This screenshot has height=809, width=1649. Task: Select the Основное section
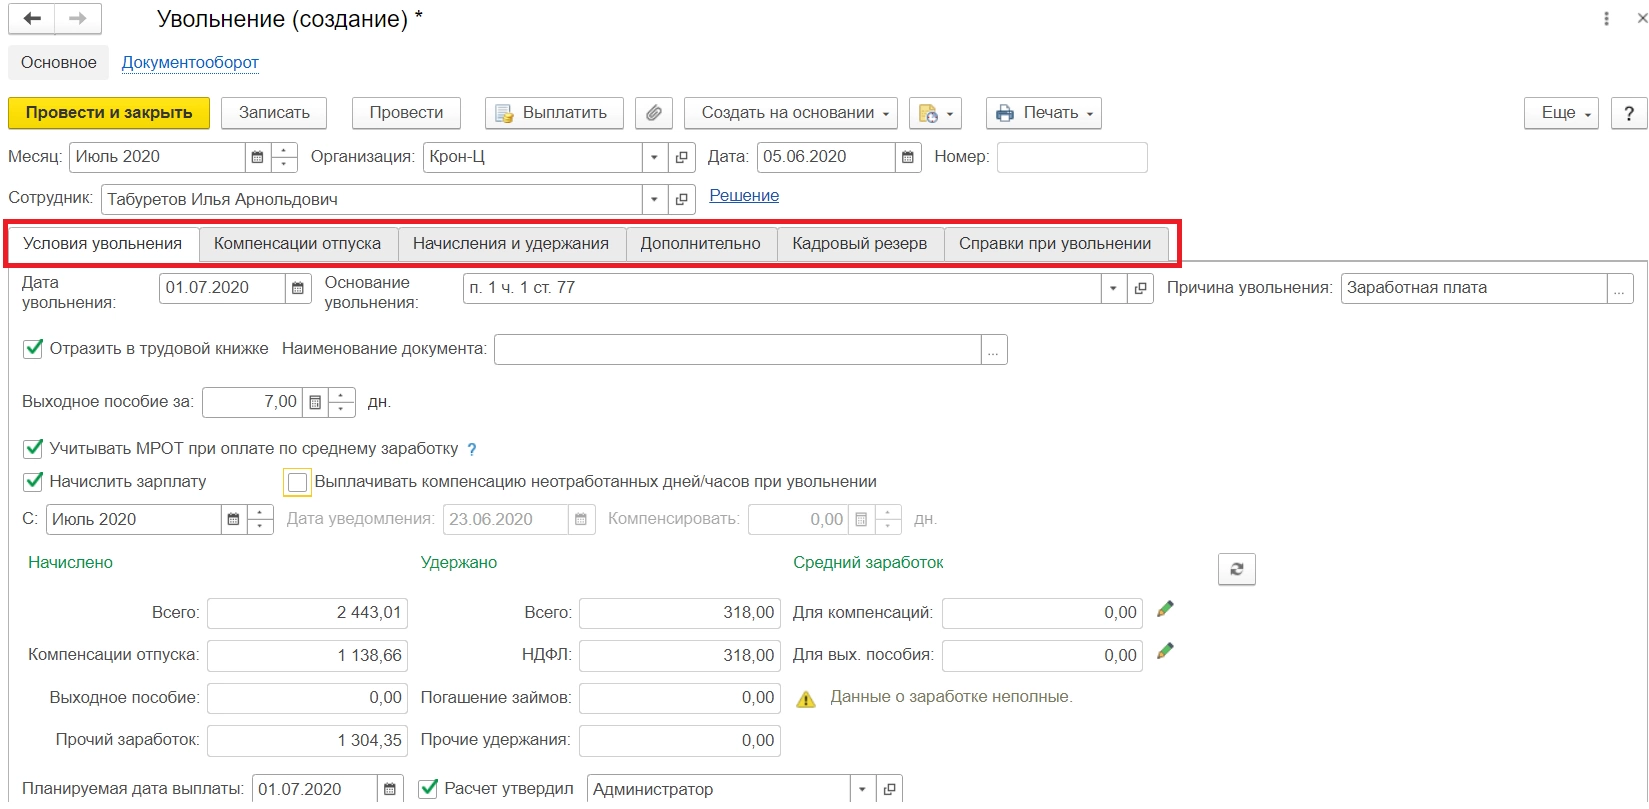point(59,63)
